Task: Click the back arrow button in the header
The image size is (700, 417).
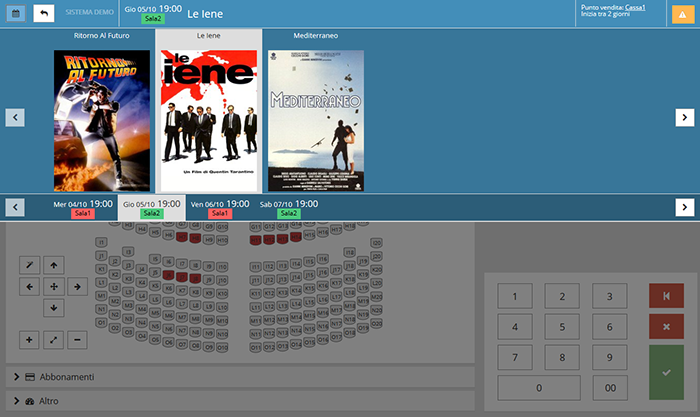Action: pyautogui.click(x=44, y=13)
